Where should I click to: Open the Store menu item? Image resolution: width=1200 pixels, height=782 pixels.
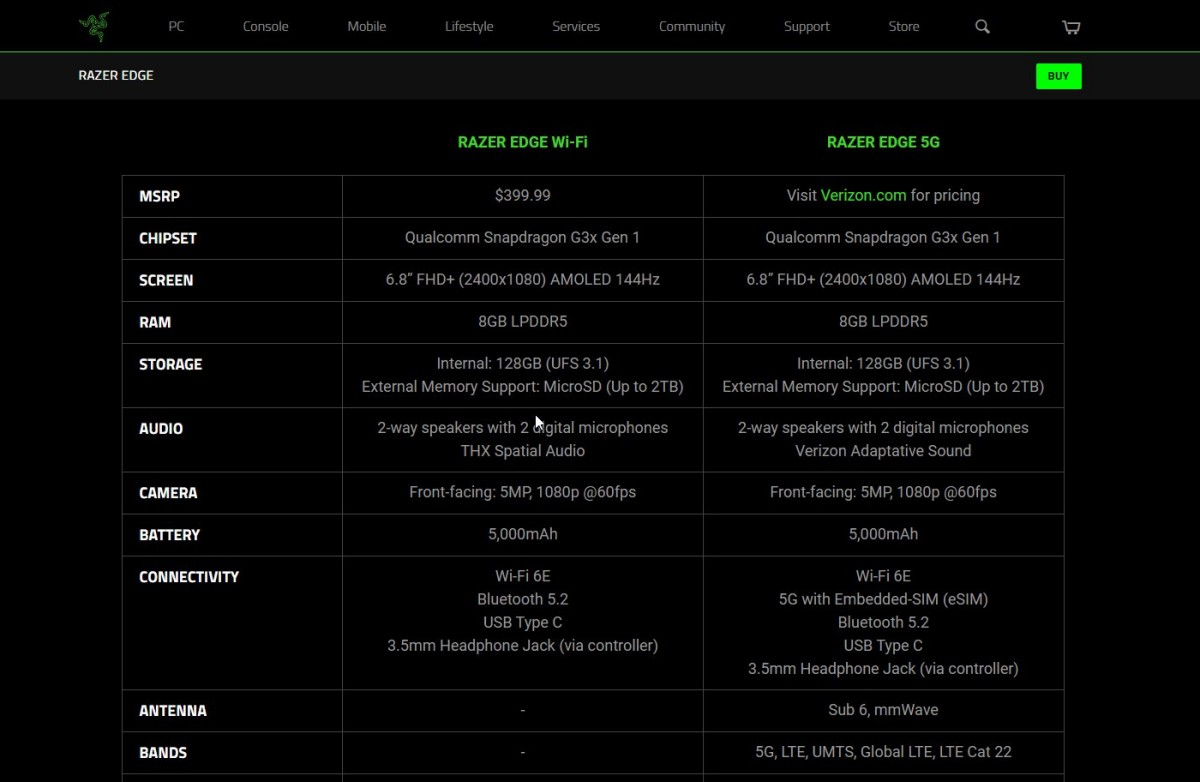tap(903, 27)
